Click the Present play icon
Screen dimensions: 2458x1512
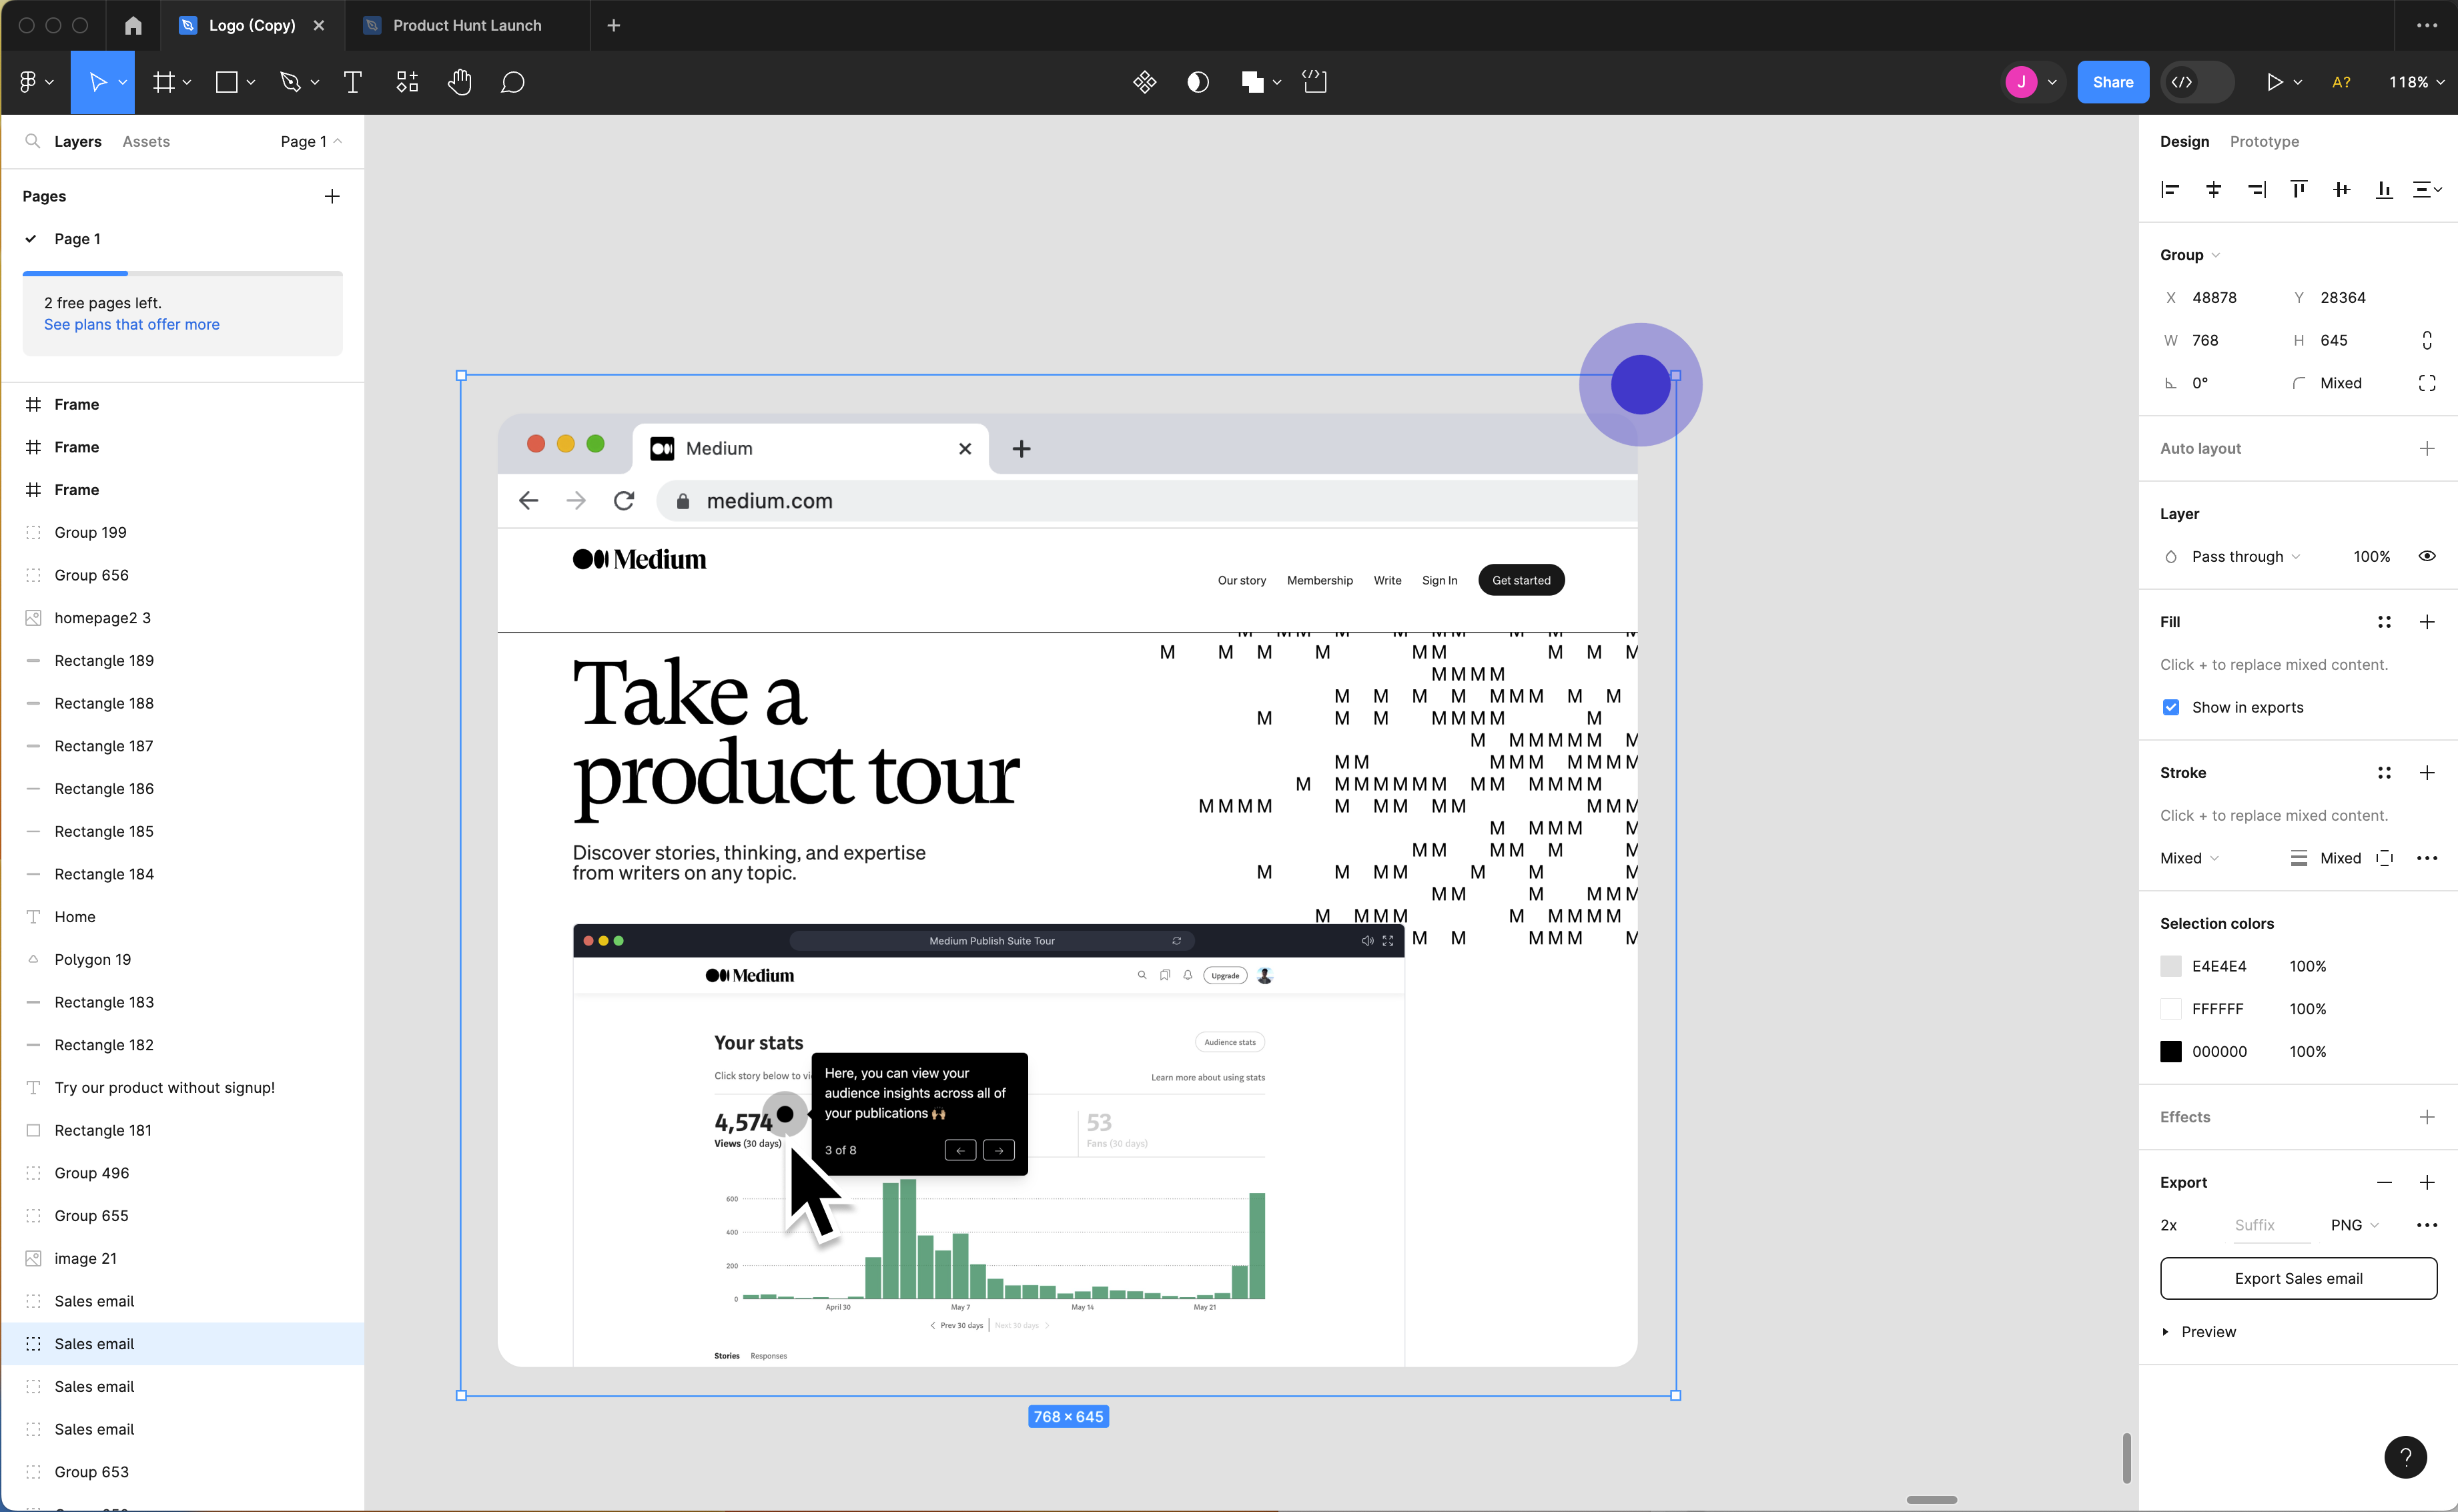[2274, 82]
